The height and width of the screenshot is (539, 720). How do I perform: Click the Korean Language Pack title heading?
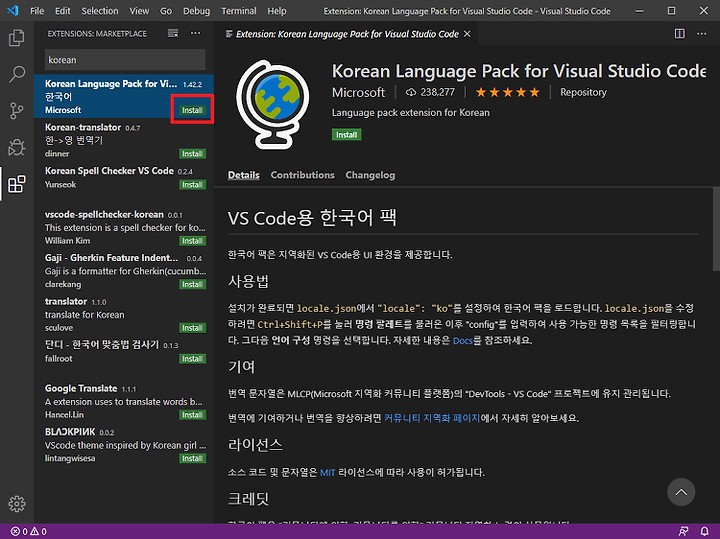tap(518, 71)
